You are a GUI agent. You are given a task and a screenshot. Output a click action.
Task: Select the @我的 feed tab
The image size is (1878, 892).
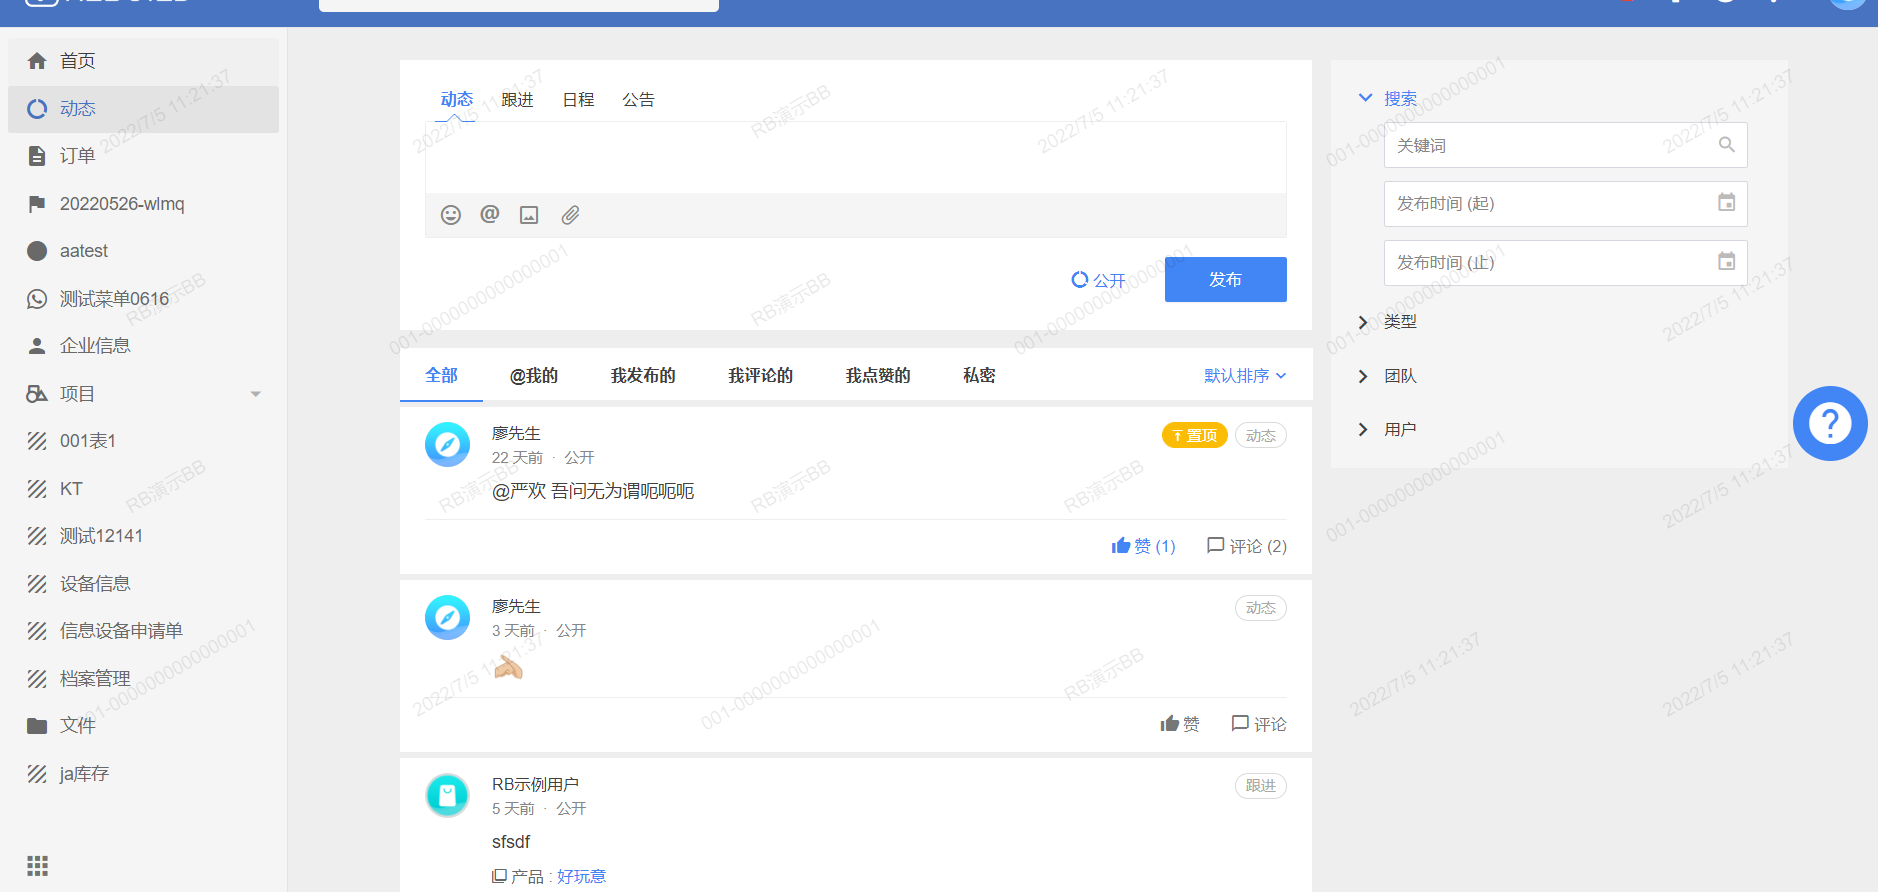pyautogui.click(x=534, y=376)
